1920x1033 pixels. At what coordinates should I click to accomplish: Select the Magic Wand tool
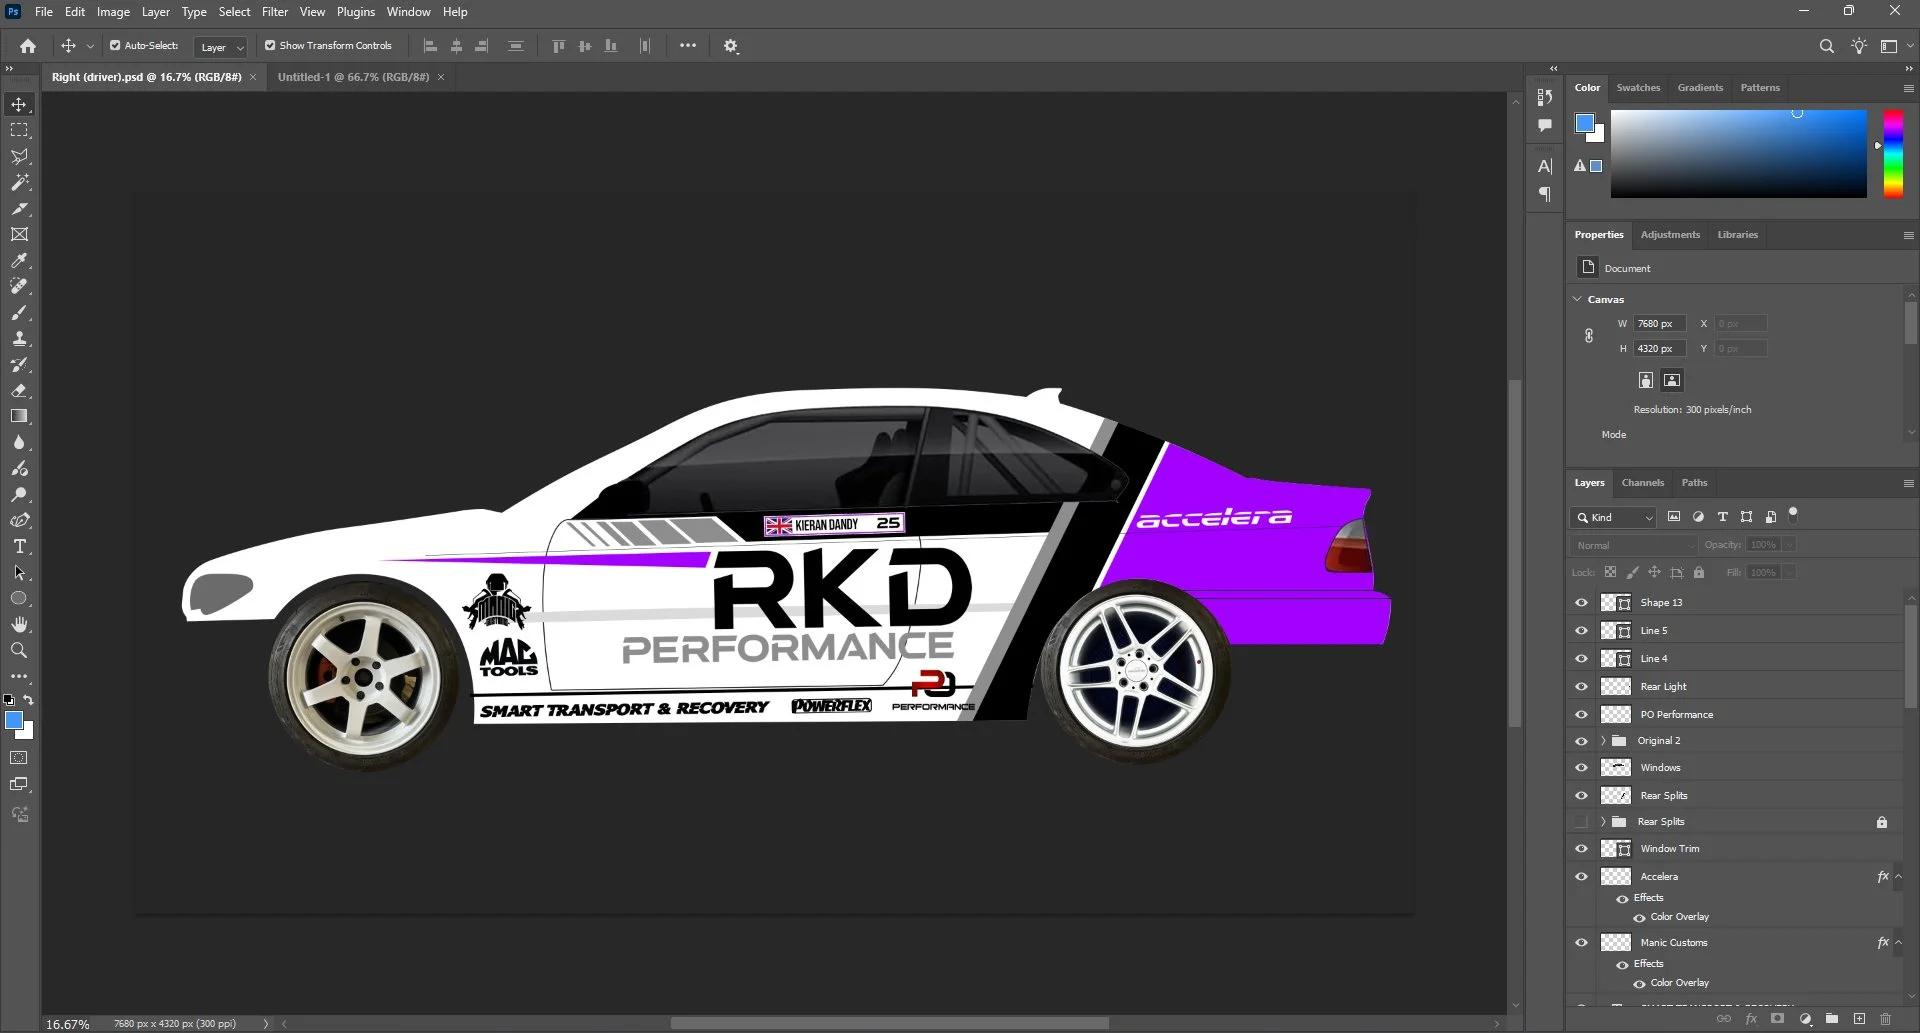pos(19,183)
